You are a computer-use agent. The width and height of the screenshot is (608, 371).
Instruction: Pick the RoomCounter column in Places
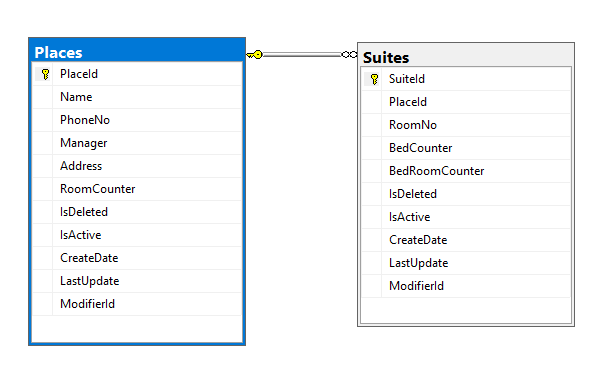[x=137, y=189]
